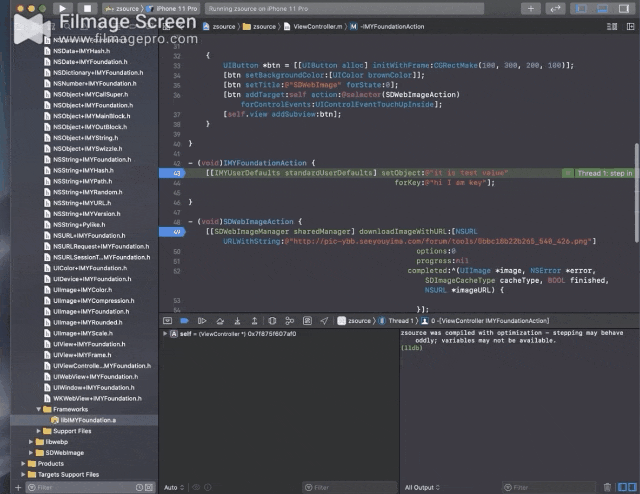Click the add file plus button in navigator
The image size is (640, 494).
tap(18, 487)
